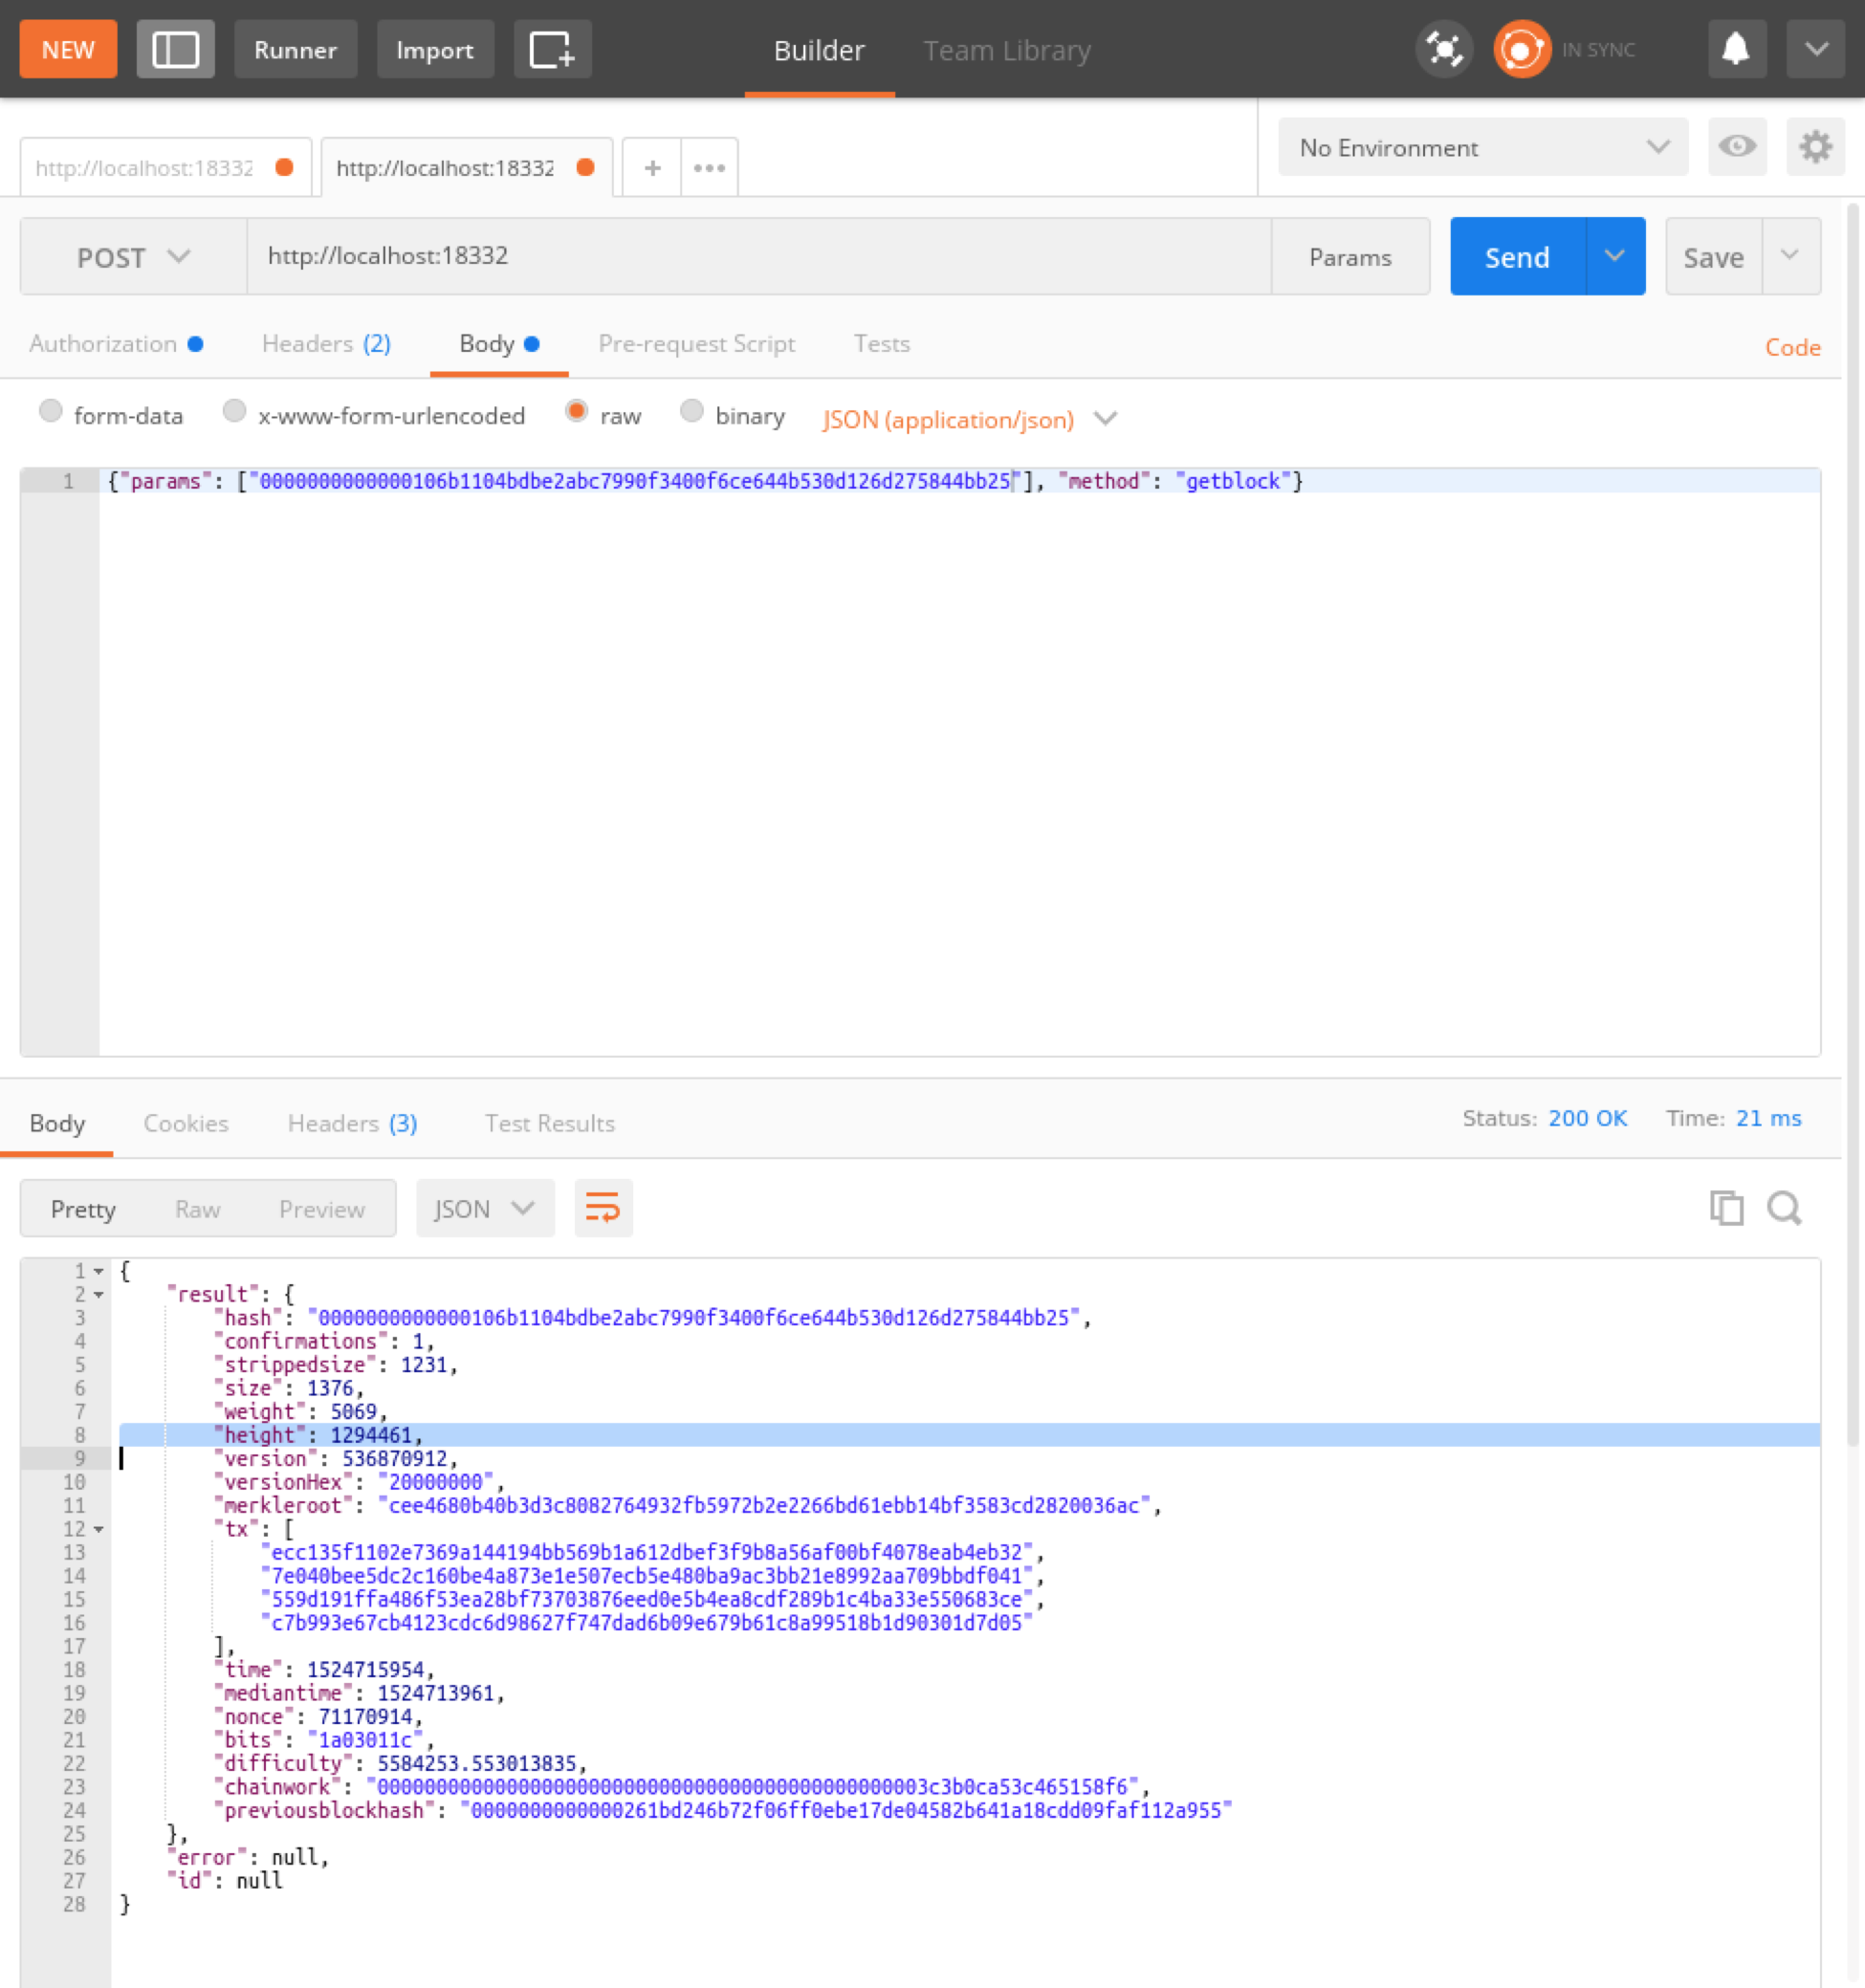Screen dimensions: 1865x1988
Task: Select x-www-form-urlencoded body type
Action: pyautogui.click(x=234, y=411)
